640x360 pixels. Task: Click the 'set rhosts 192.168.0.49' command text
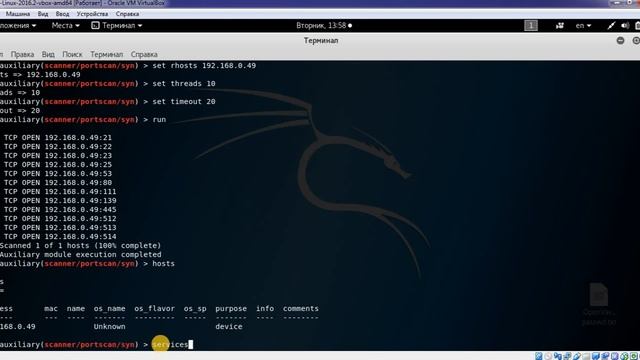[x=204, y=66]
